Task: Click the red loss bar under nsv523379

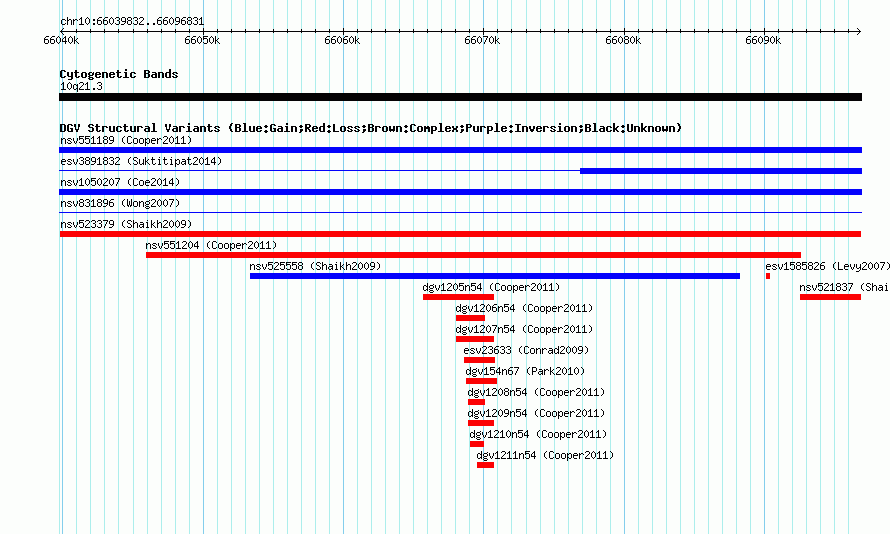Action: pyautogui.click(x=460, y=234)
